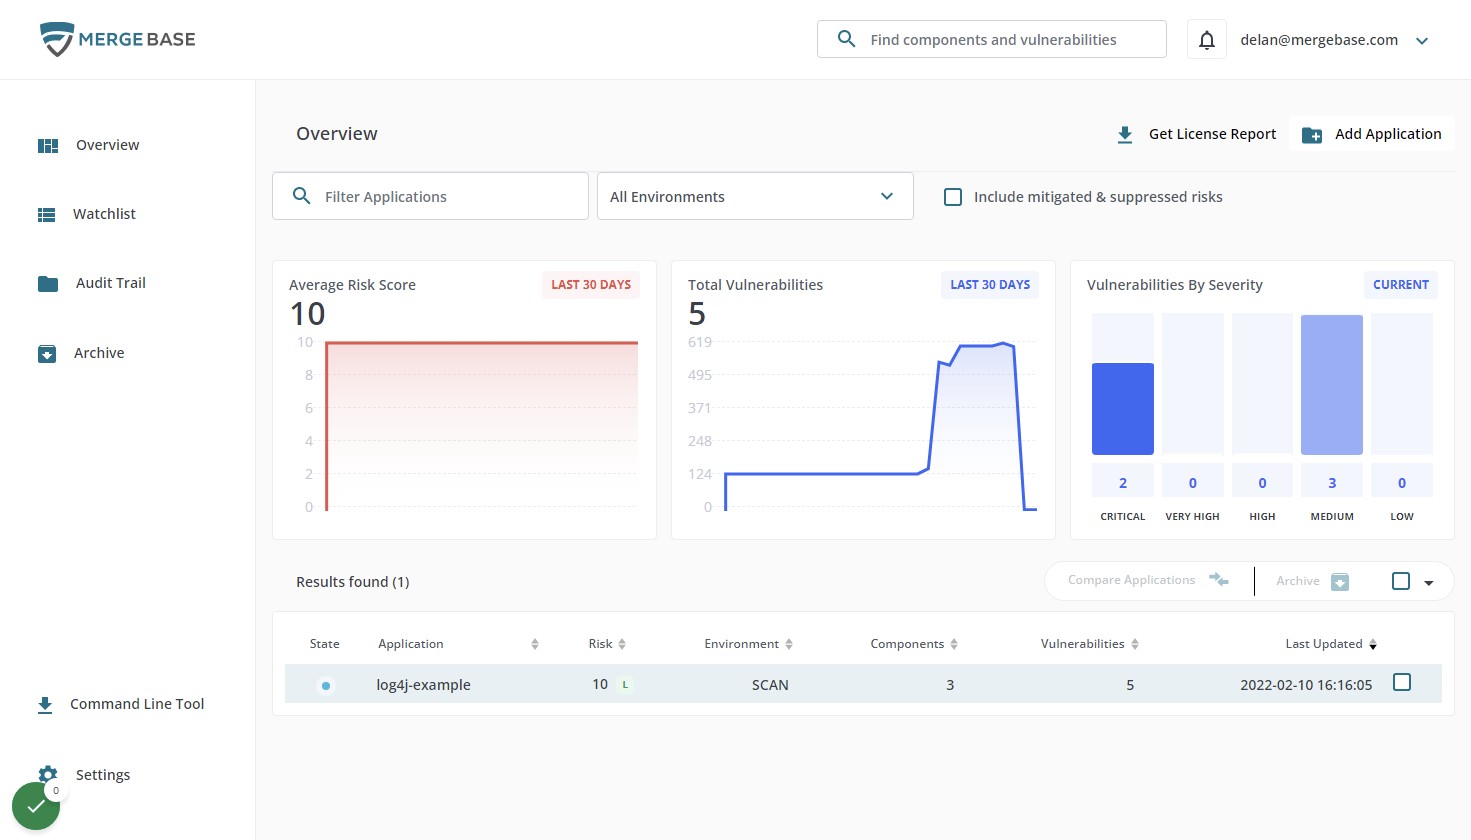Open the notifications bell
The width and height of the screenshot is (1471, 840).
point(1207,40)
